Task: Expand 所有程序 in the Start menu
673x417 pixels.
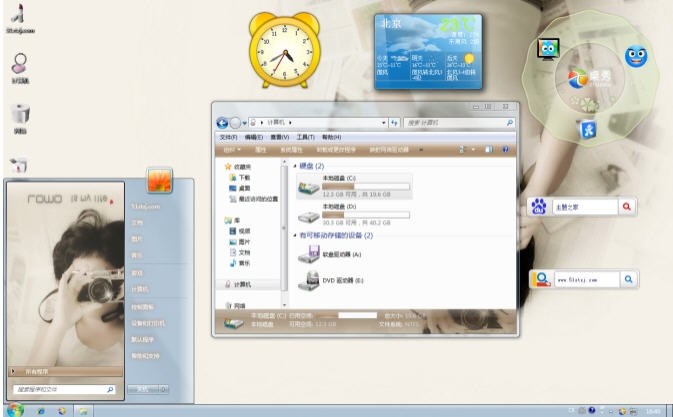Action: (65, 372)
